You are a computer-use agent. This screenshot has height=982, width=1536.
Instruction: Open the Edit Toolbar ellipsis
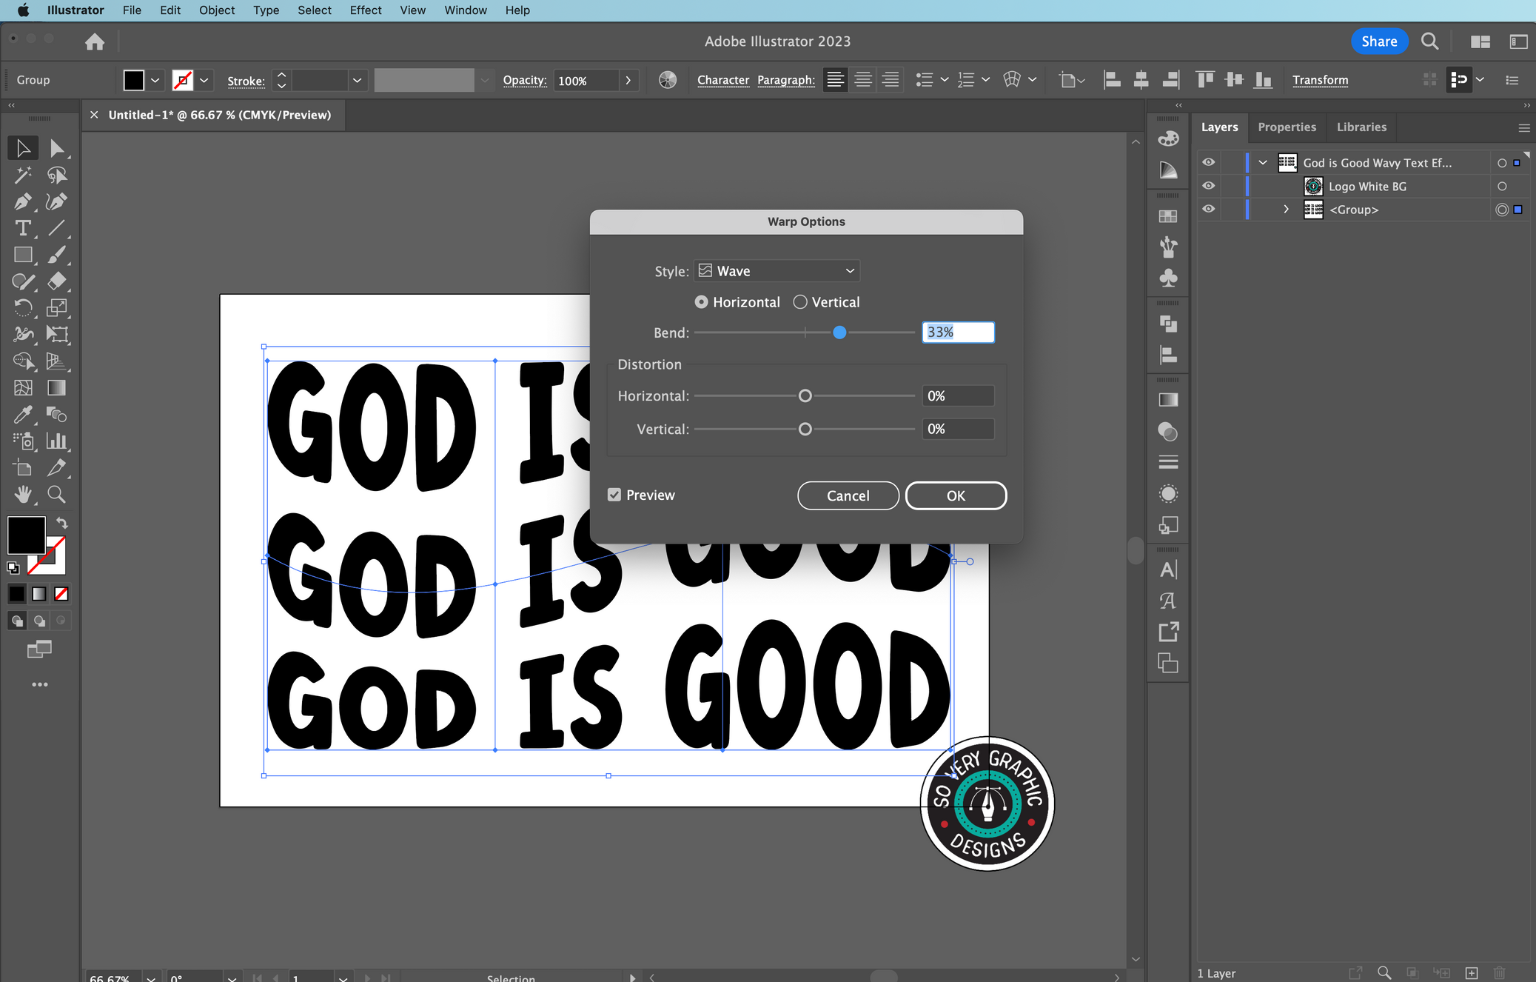point(40,685)
